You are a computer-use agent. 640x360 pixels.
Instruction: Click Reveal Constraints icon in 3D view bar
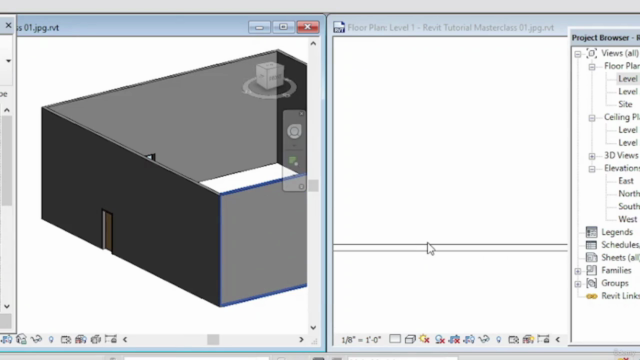coord(111,339)
